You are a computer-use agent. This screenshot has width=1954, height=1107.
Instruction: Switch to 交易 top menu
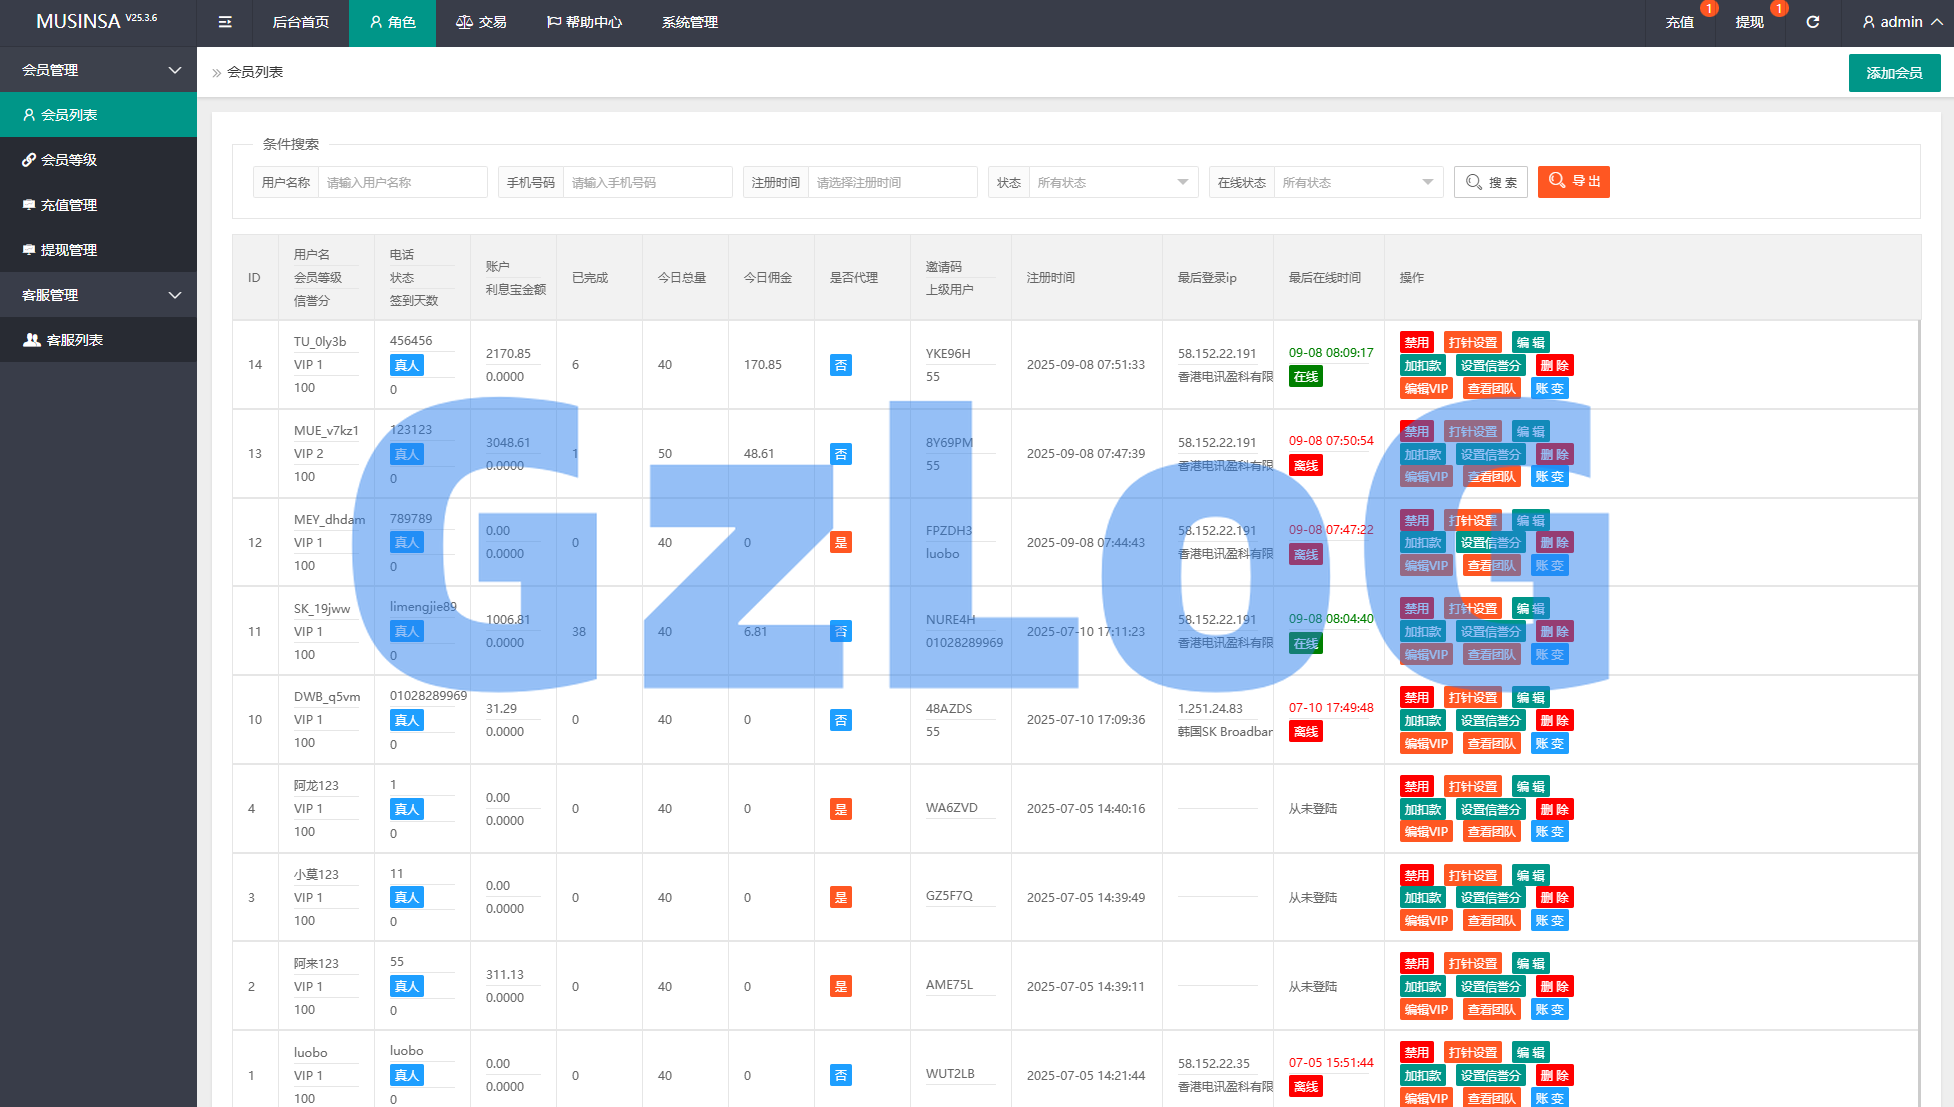pyautogui.click(x=481, y=22)
